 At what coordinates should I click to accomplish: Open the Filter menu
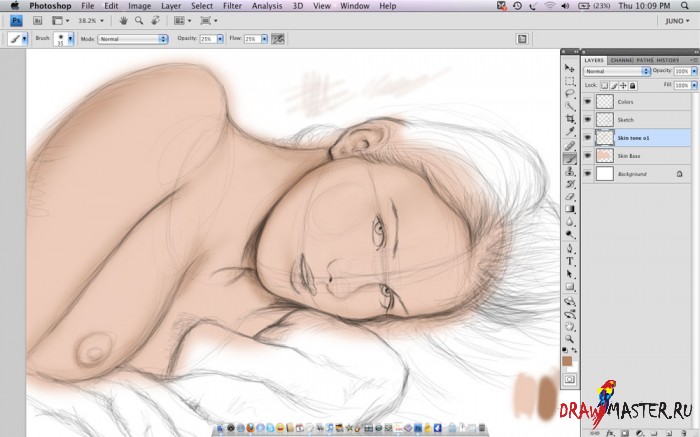pyautogui.click(x=232, y=6)
